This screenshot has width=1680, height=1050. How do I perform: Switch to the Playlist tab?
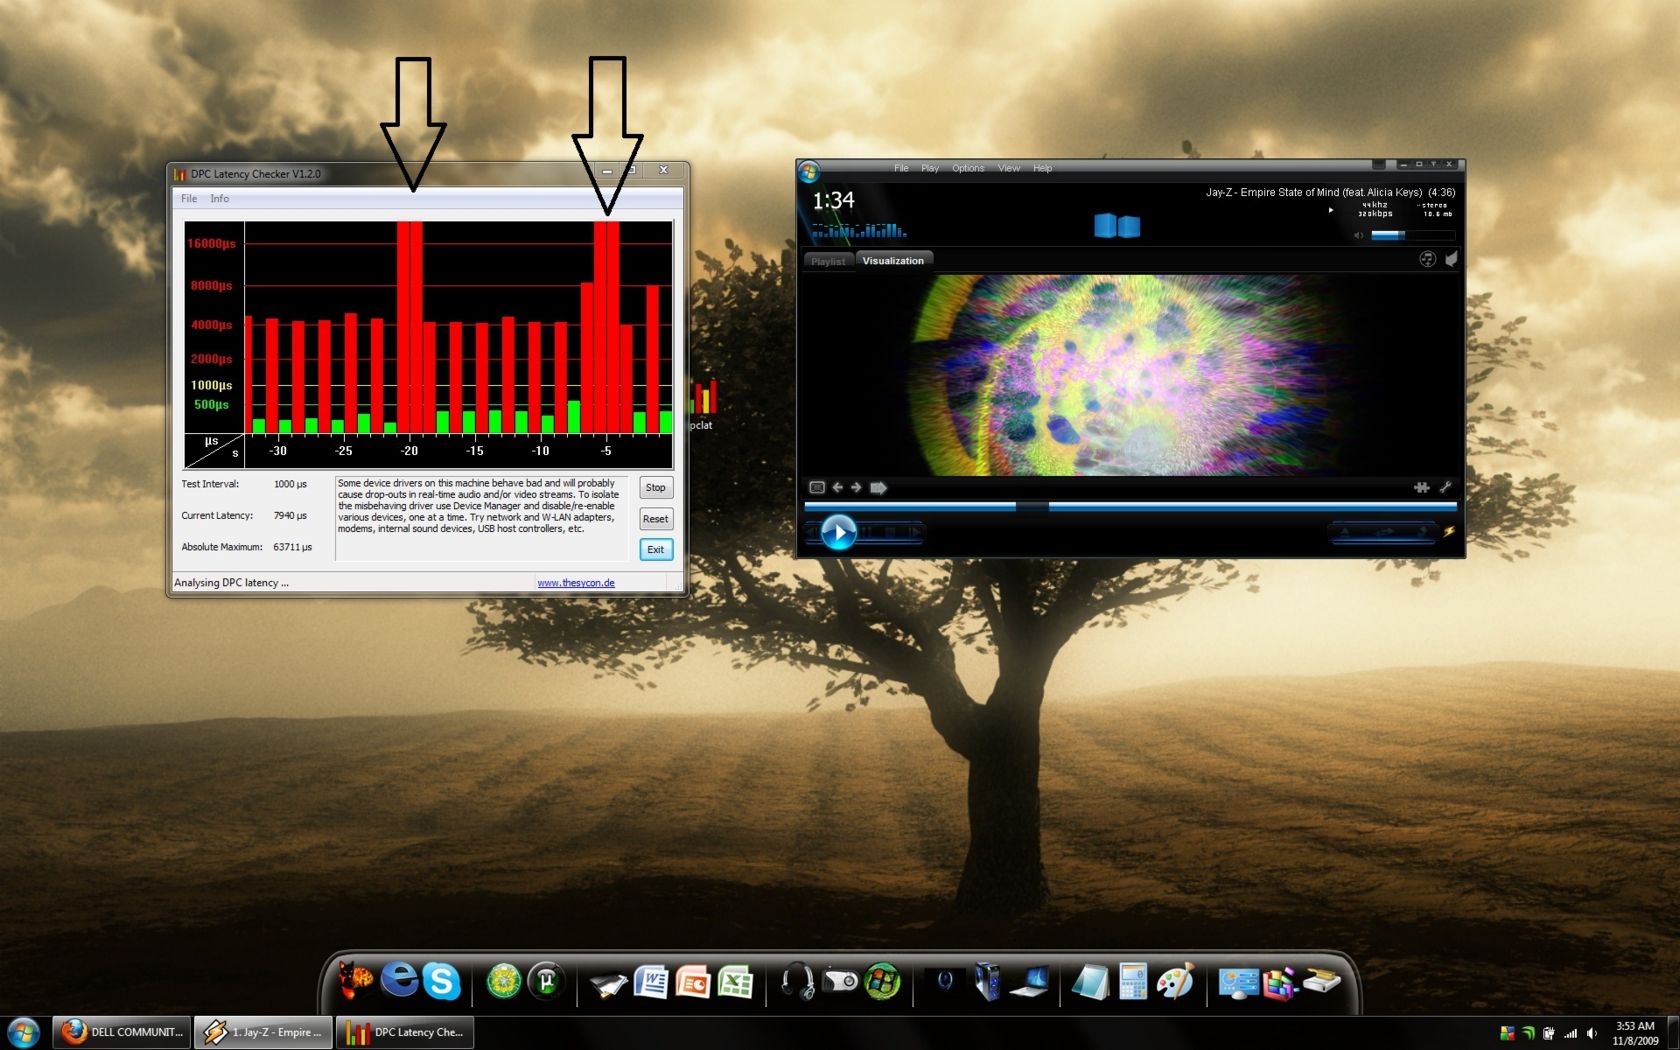828,261
